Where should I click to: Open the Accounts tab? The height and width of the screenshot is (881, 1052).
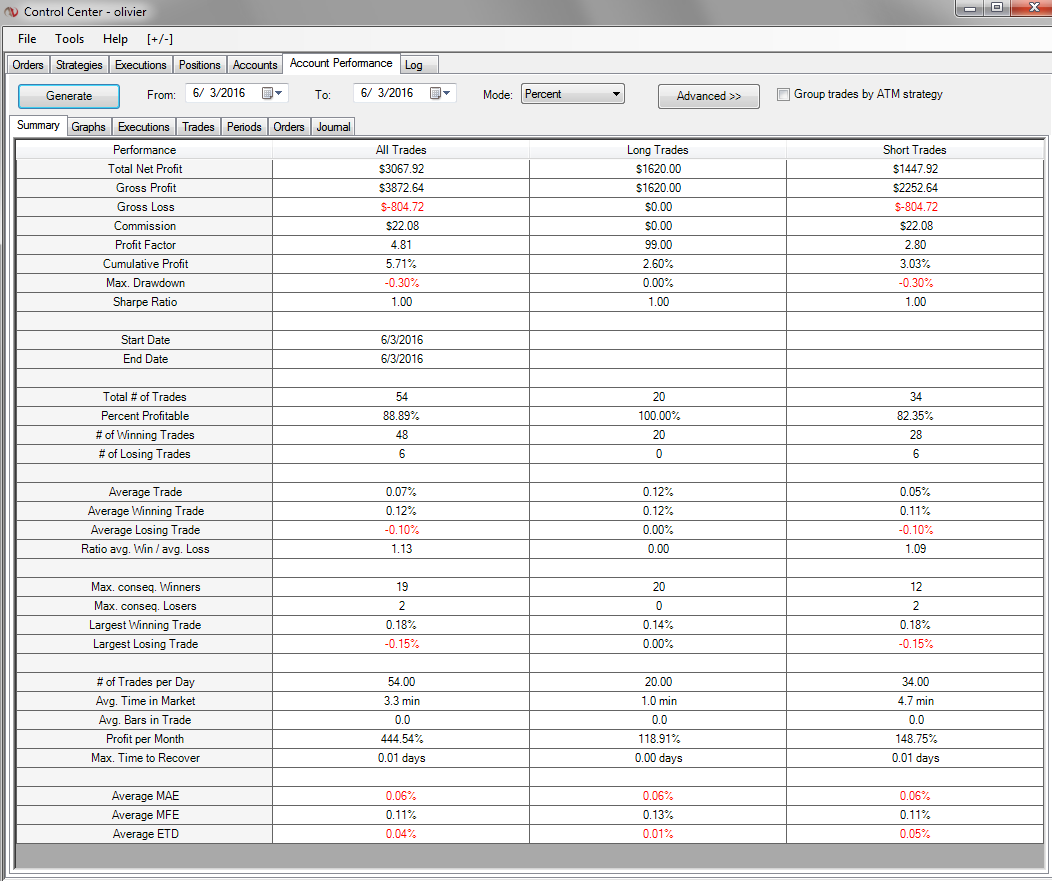click(x=255, y=65)
